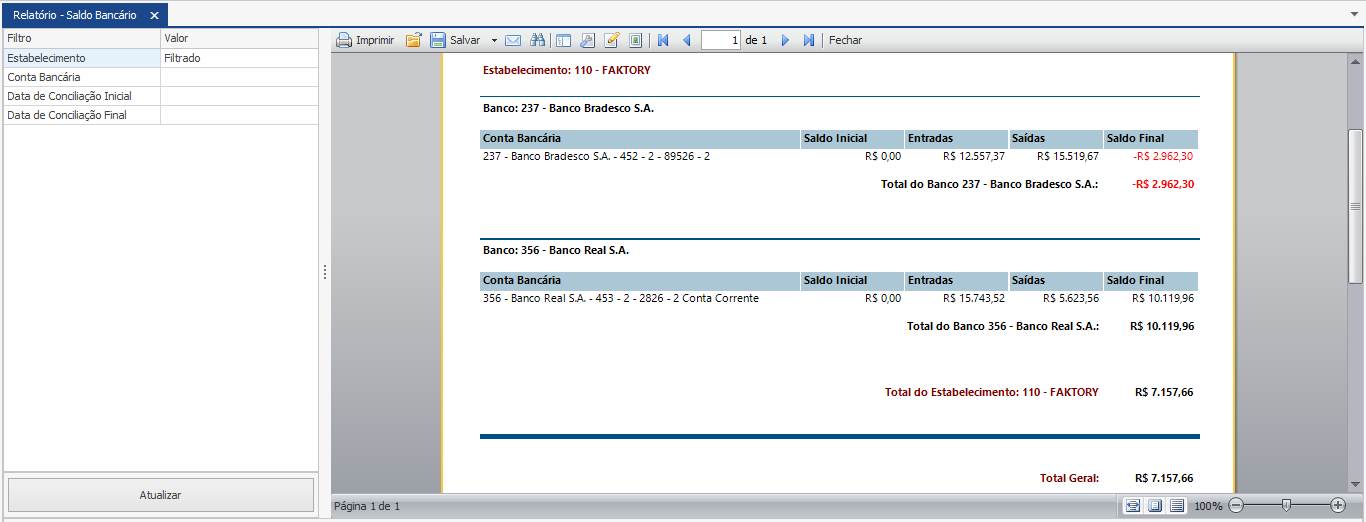Viewport: 1366px width, 522px height.
Task: Select the Estabelecimento filter value cell
Action: point(239,58)
